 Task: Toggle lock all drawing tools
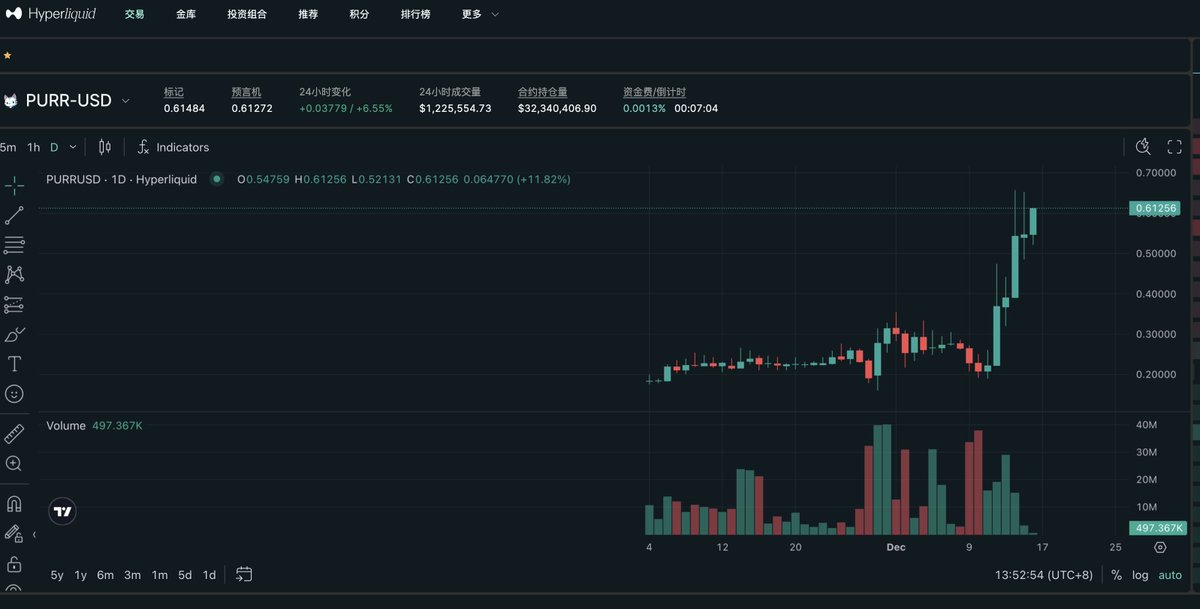click(14, 564)
